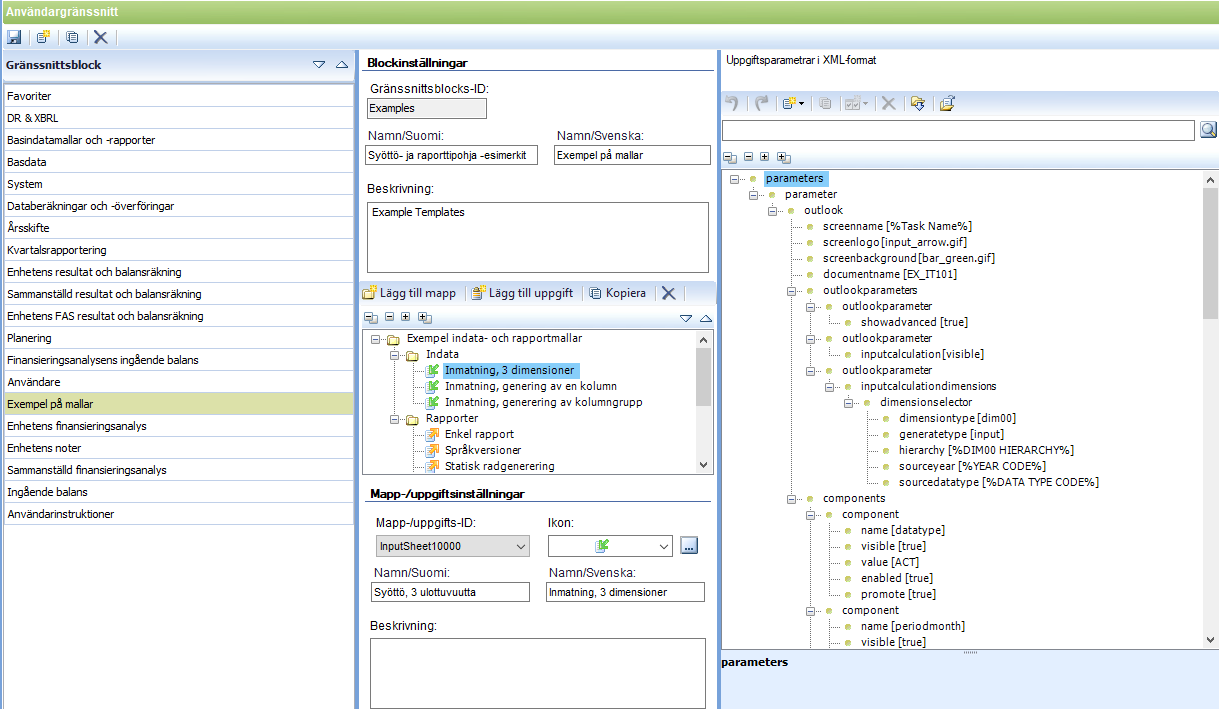This screenshot has height=709, width=1219.
Task: Click the Kopiera button
Action: [x=617, y=293]
